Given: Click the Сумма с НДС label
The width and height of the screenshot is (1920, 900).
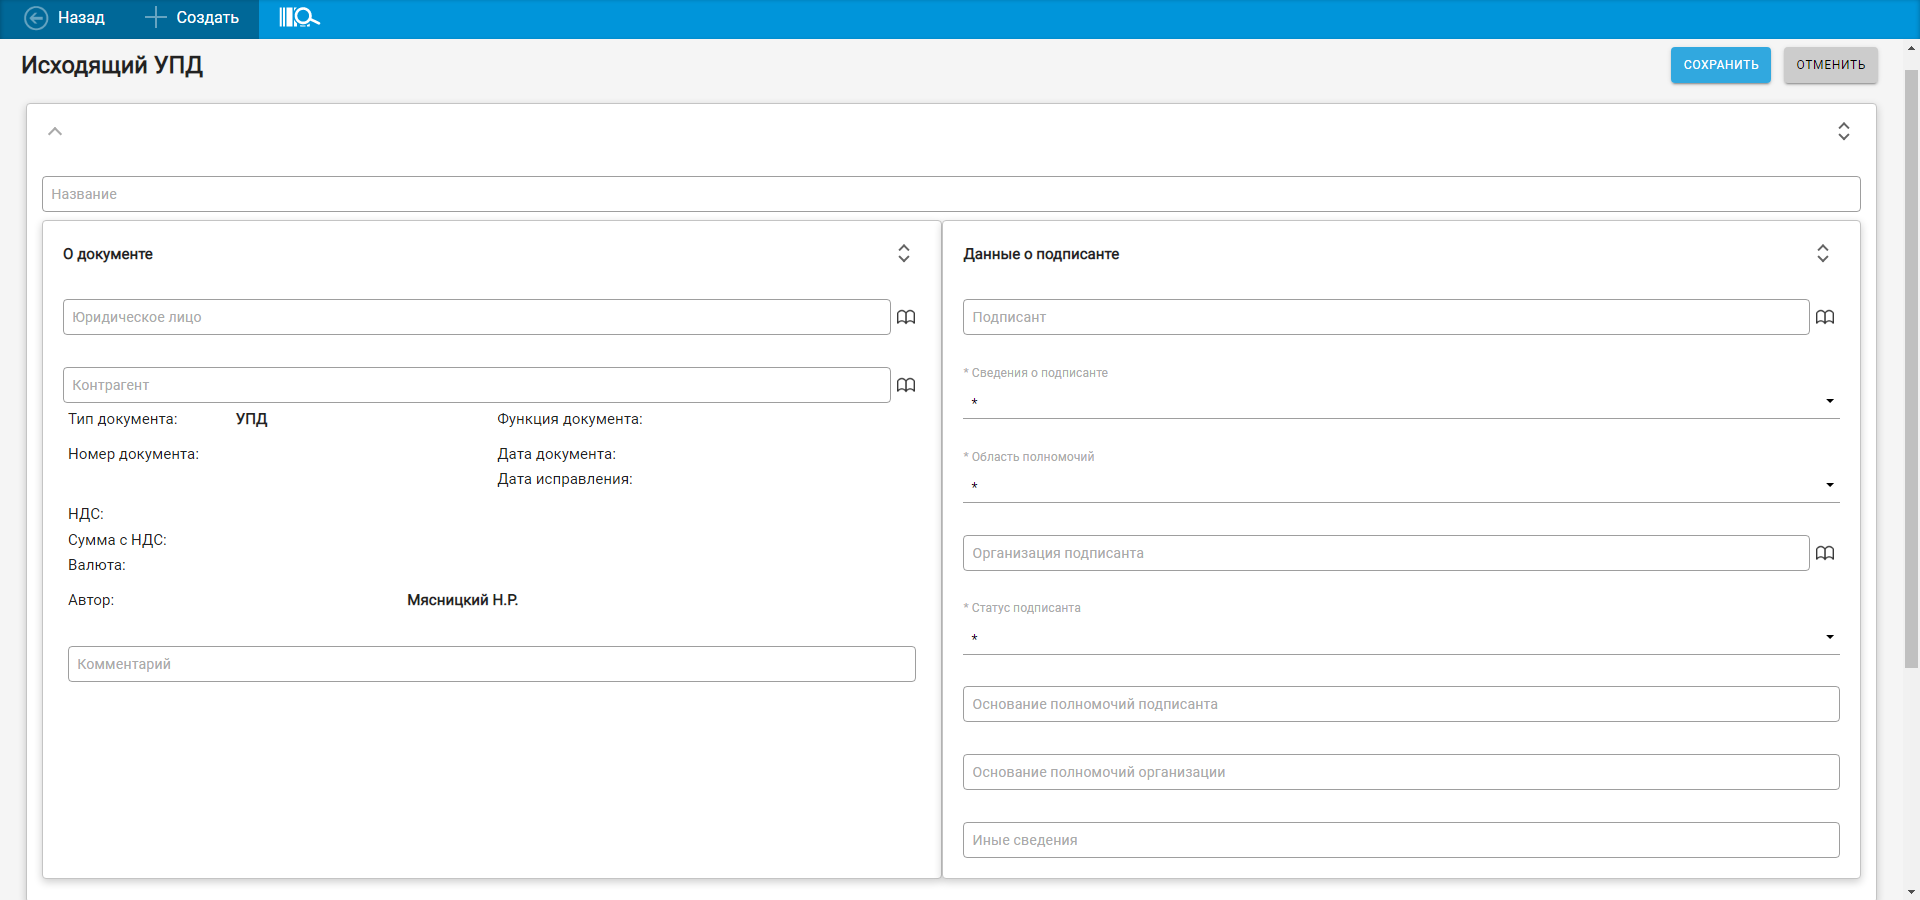Looking at the screenshot, I should point(117,540).
